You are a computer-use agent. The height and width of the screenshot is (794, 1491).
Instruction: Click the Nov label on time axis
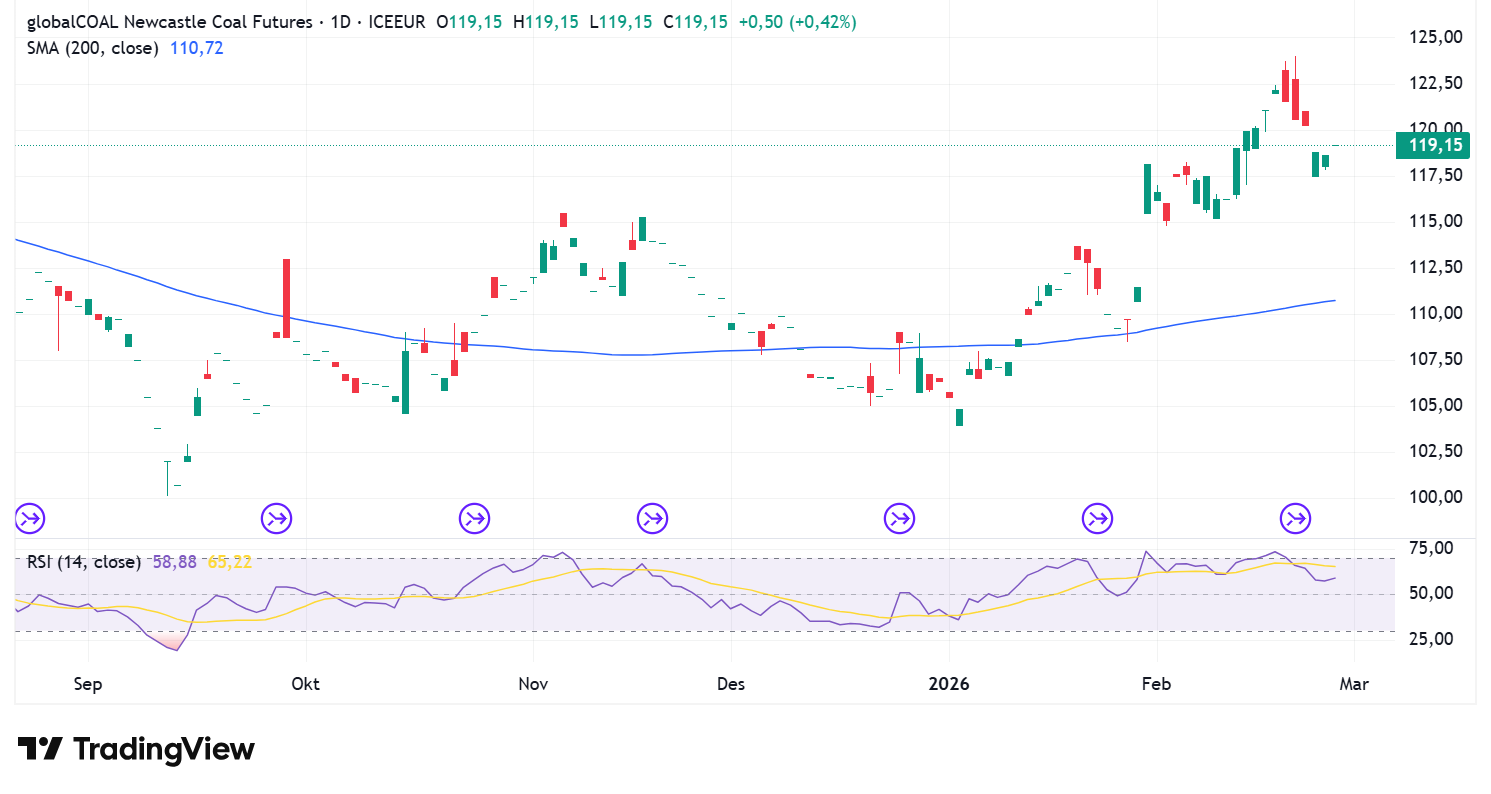(533, 684)
